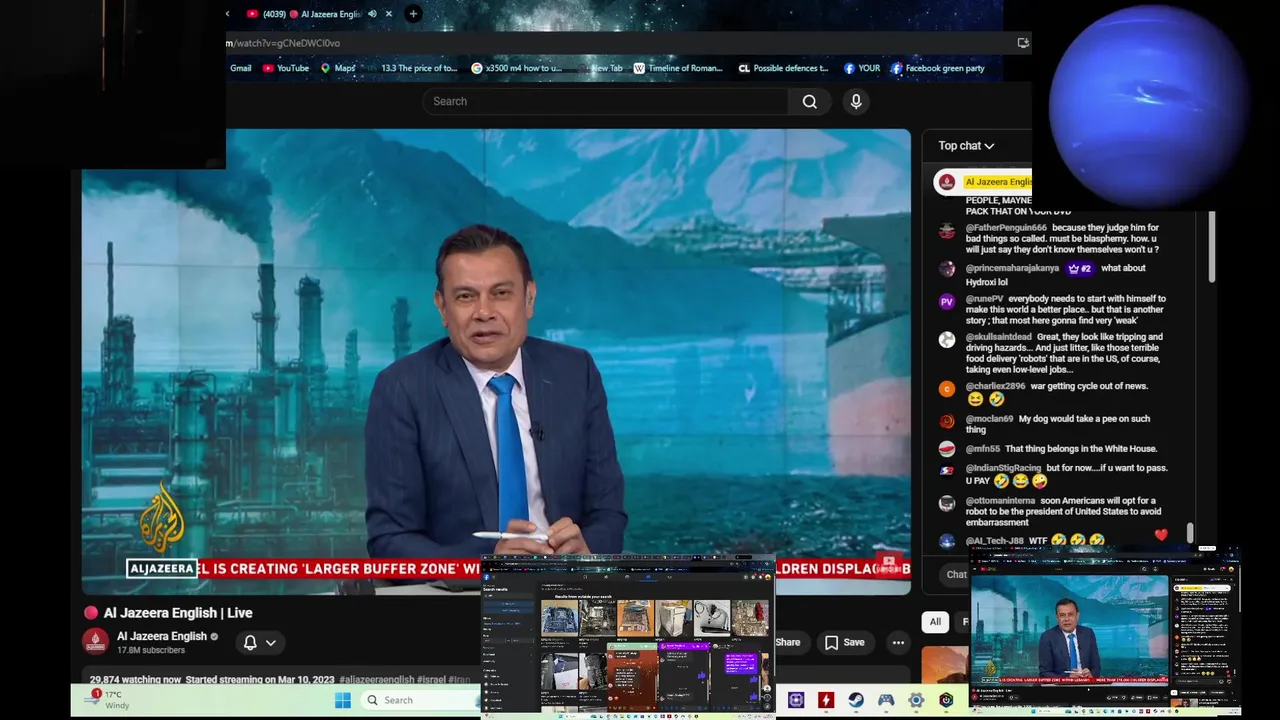Open the Windows Start menu
1280x720 pixels.
(x=342, y=700)
